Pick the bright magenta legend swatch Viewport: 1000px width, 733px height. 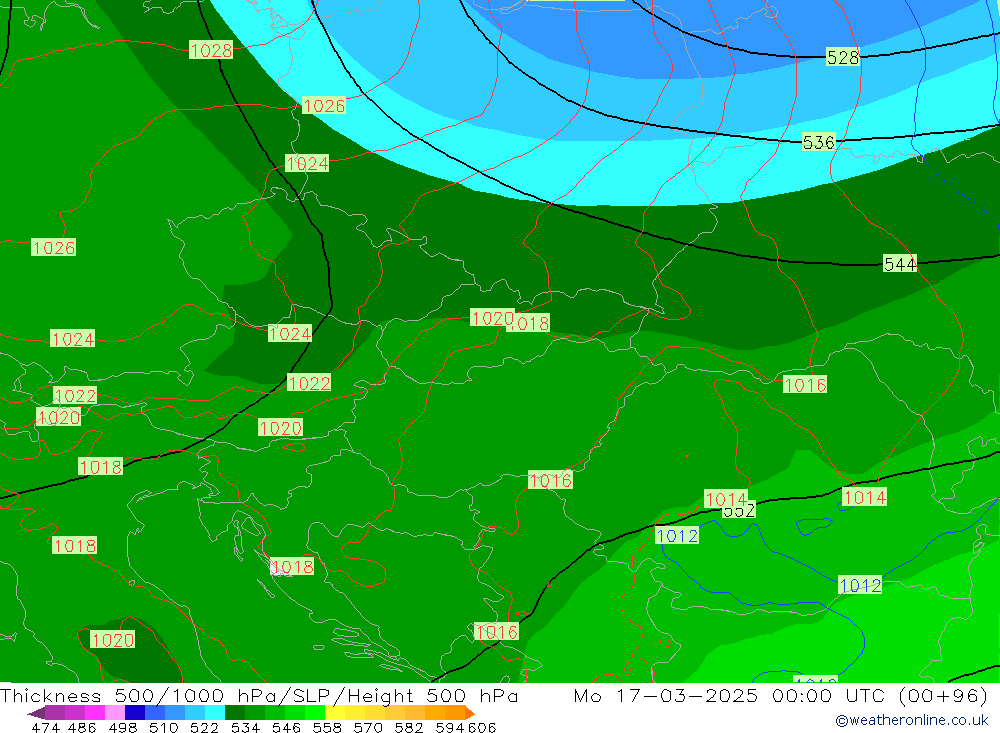pos(95,713)
